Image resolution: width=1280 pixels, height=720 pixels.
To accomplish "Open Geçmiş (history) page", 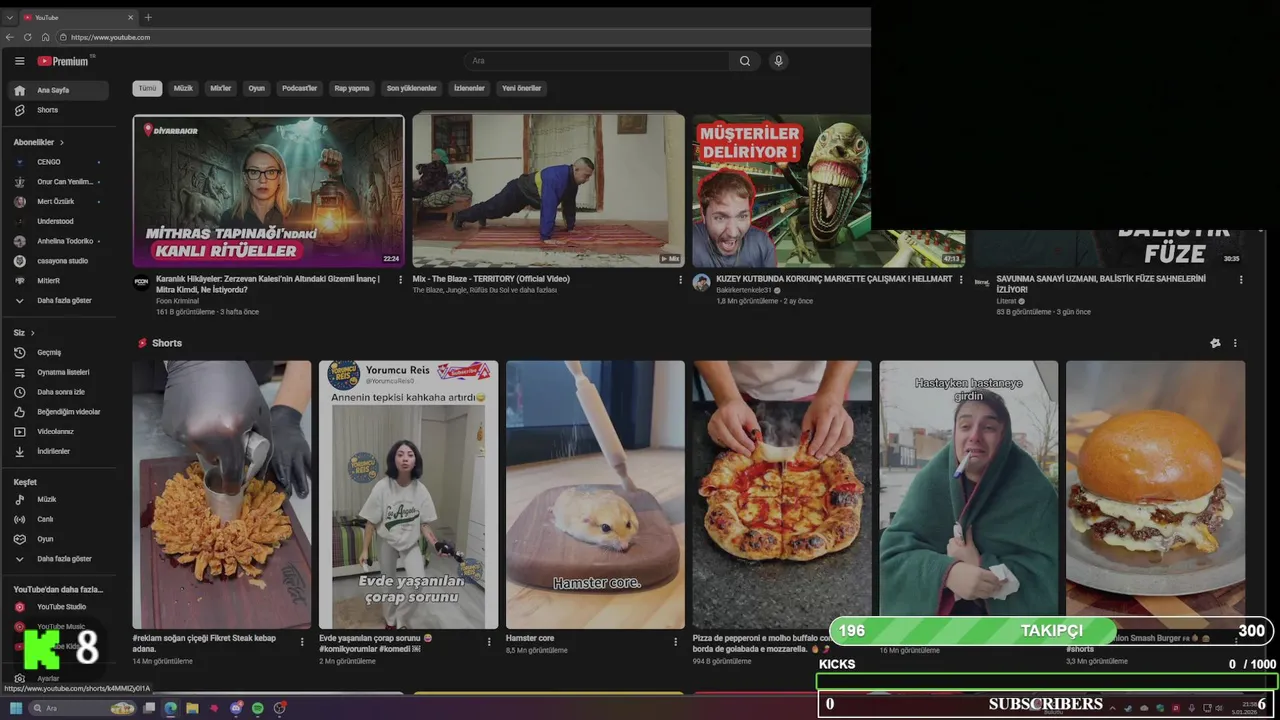I will (x=60, y=352).
